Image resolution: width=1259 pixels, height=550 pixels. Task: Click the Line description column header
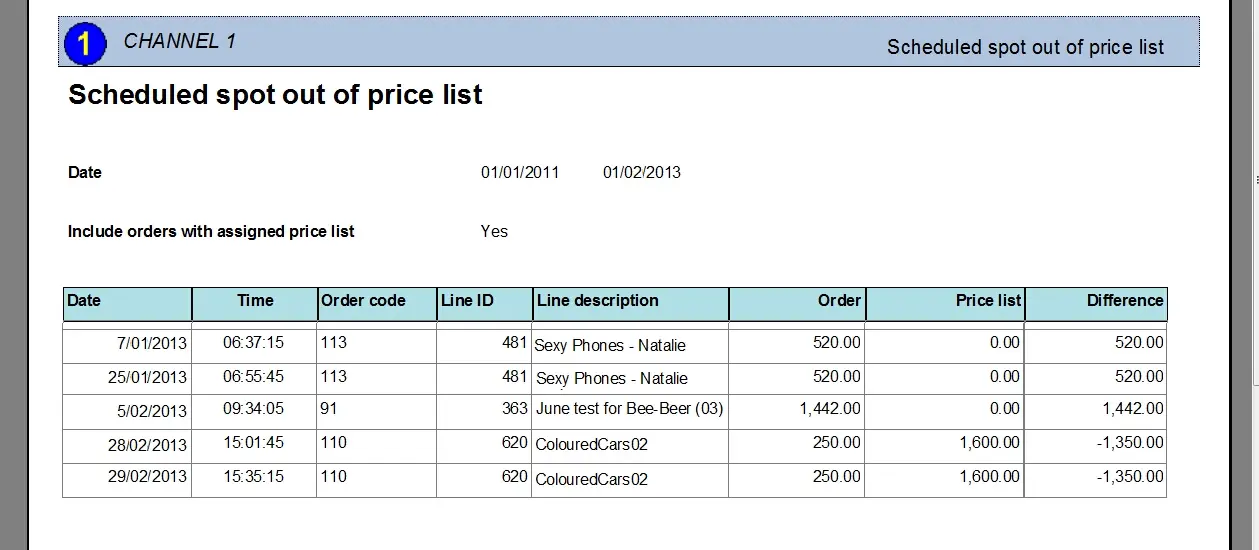598,301
